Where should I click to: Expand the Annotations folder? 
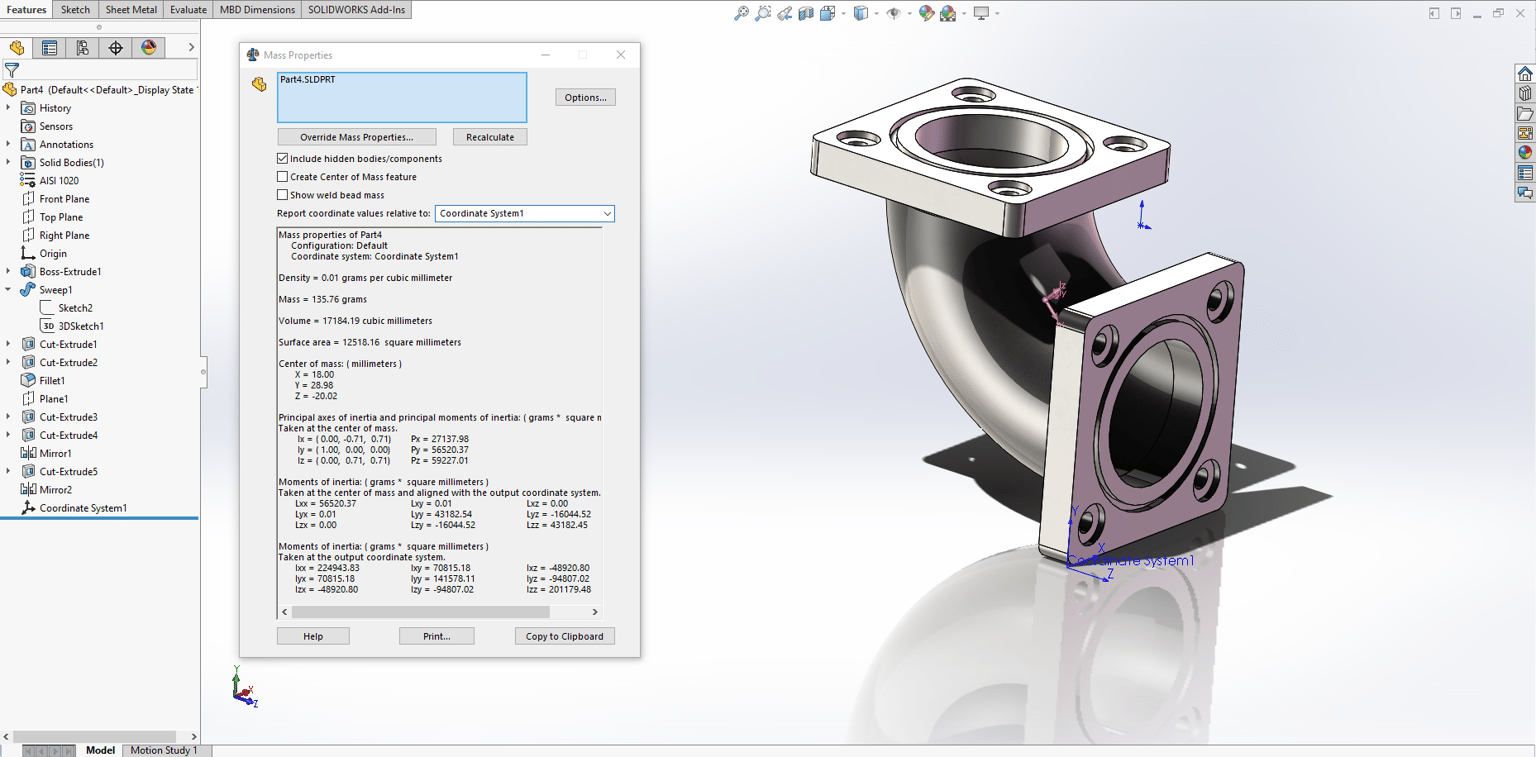8,144
